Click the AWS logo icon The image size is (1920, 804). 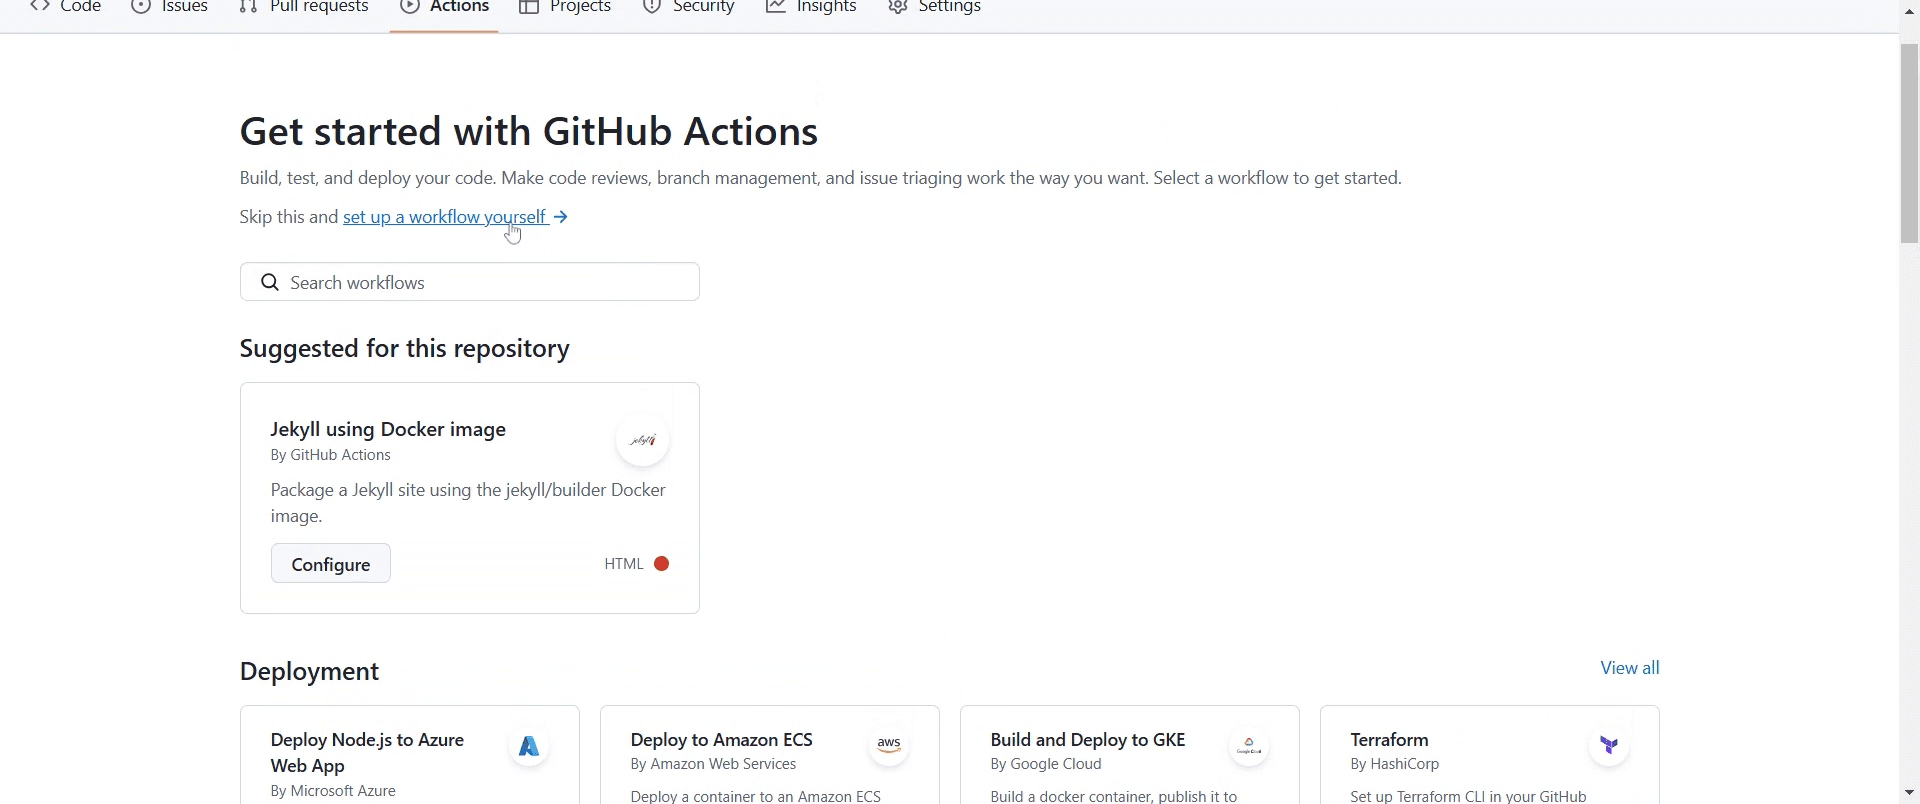coord(889,746)
